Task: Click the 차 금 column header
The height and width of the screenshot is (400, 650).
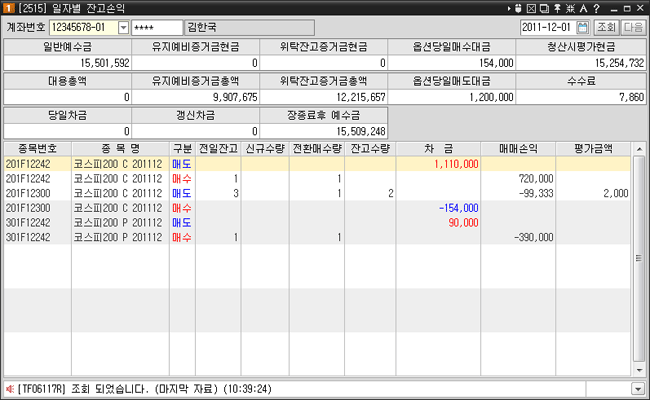Action: point(438,149)
